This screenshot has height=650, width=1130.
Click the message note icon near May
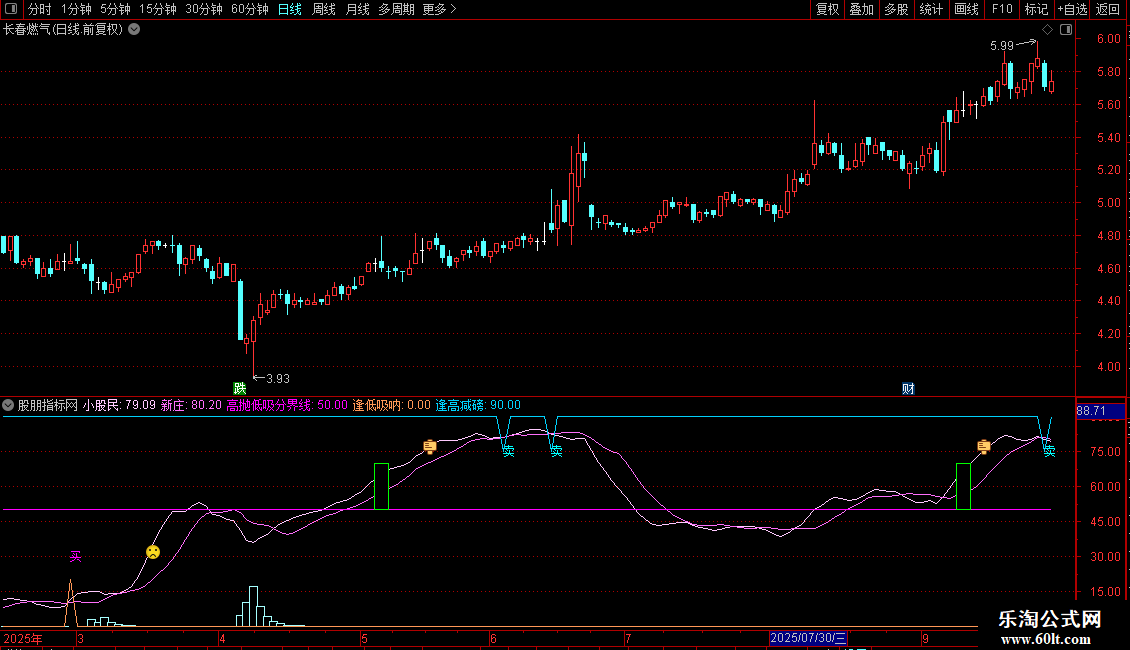coord(430,447)
